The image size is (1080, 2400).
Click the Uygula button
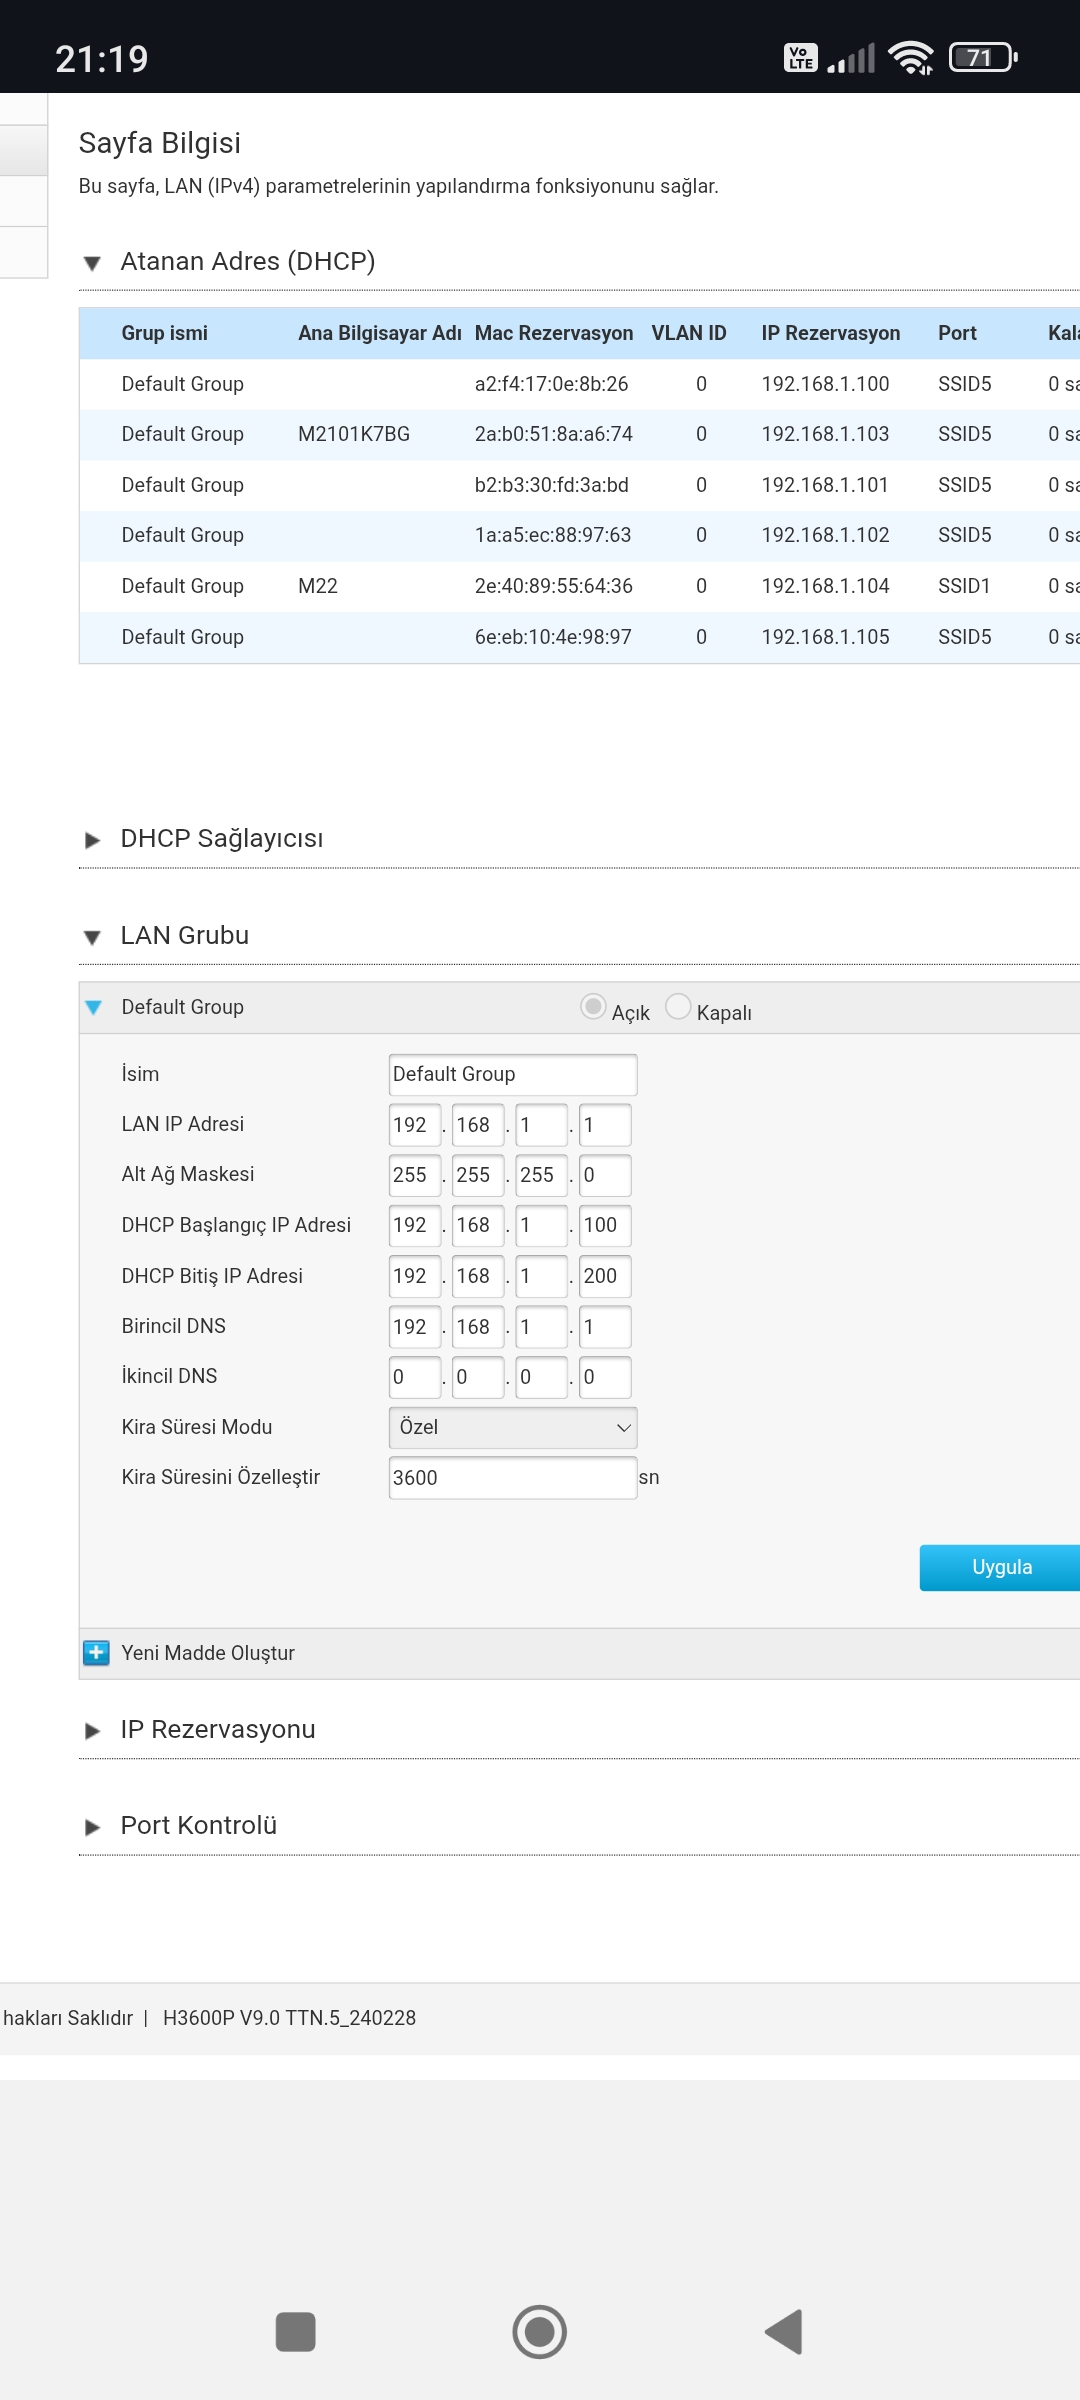tap(1000, 1567)
